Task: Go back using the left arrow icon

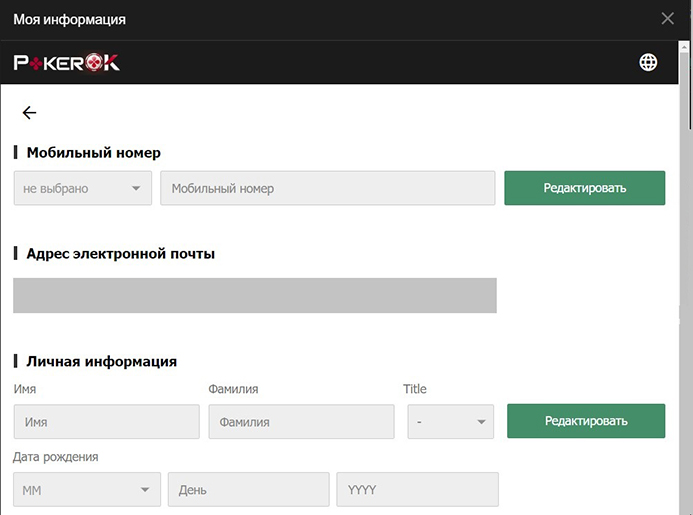Action: click(29, 113)
